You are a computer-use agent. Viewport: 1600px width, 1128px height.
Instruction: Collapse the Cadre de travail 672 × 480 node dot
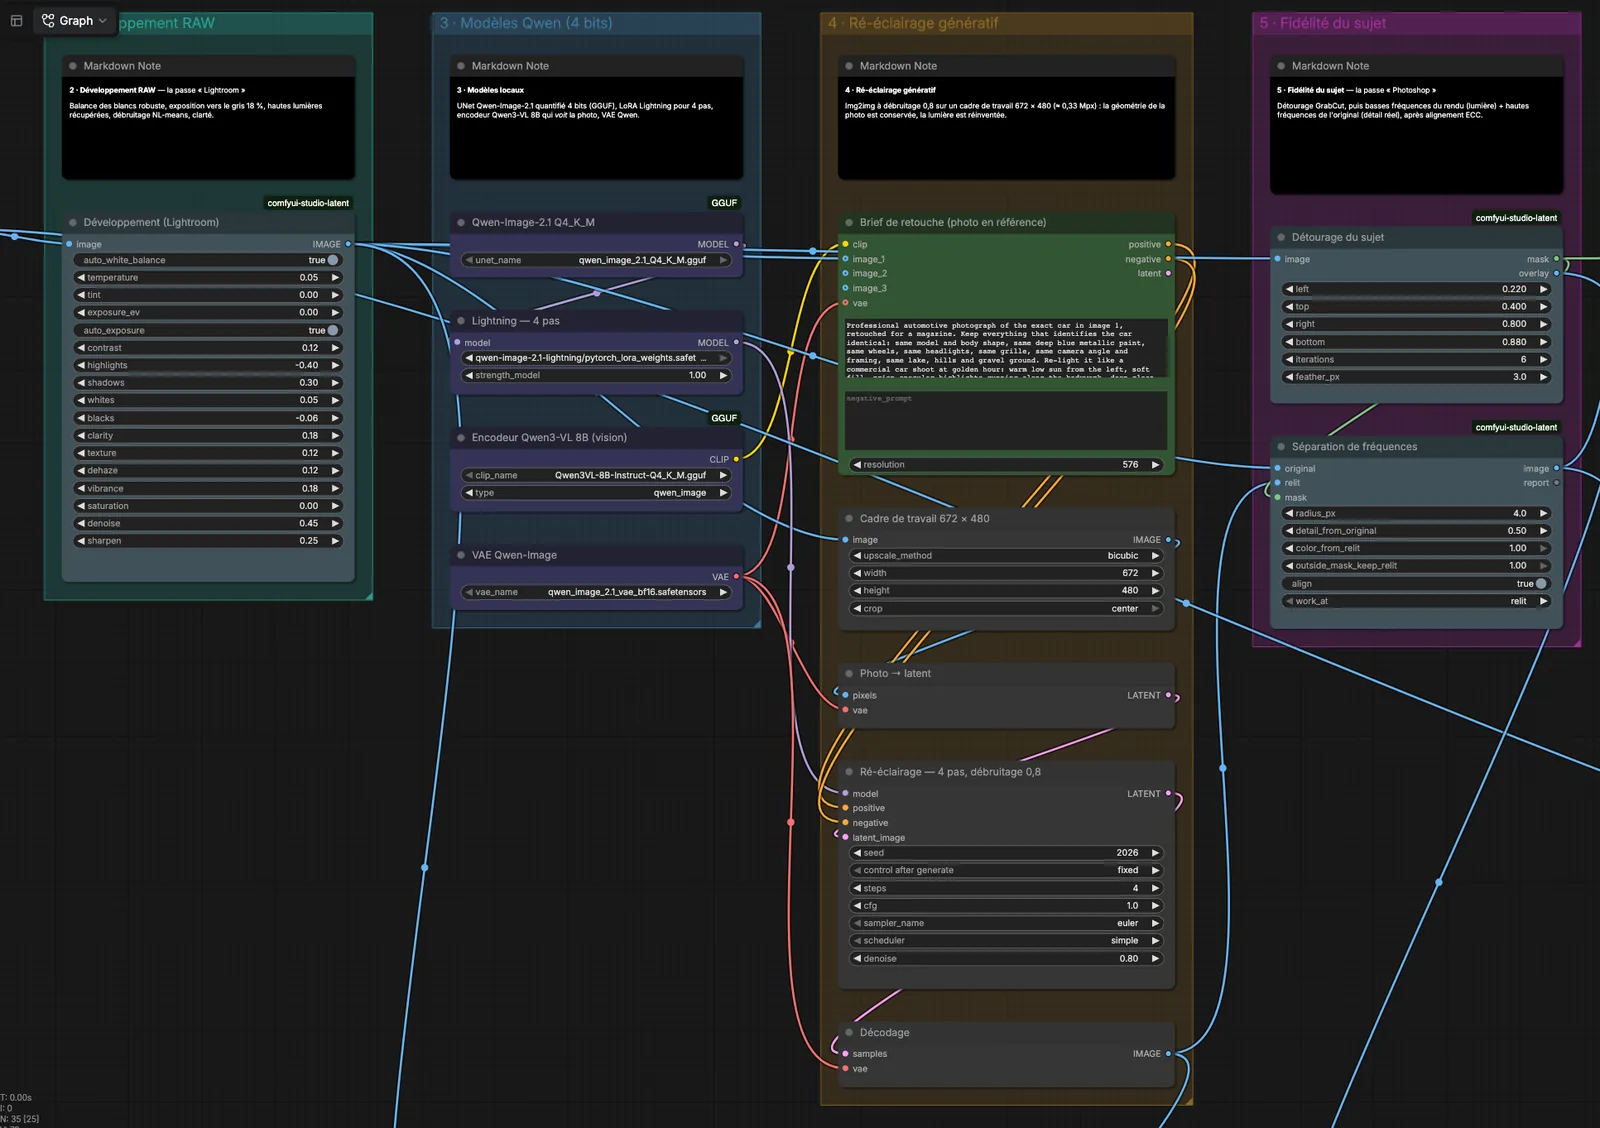[849, 519]
